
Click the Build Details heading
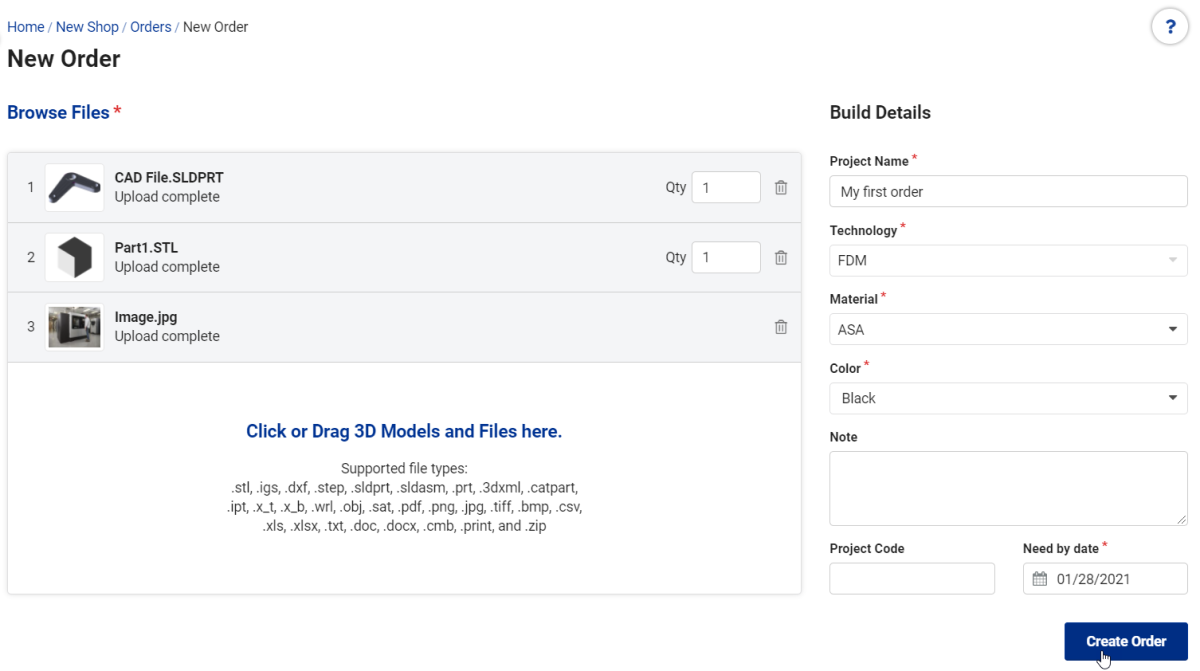point(880,112)
